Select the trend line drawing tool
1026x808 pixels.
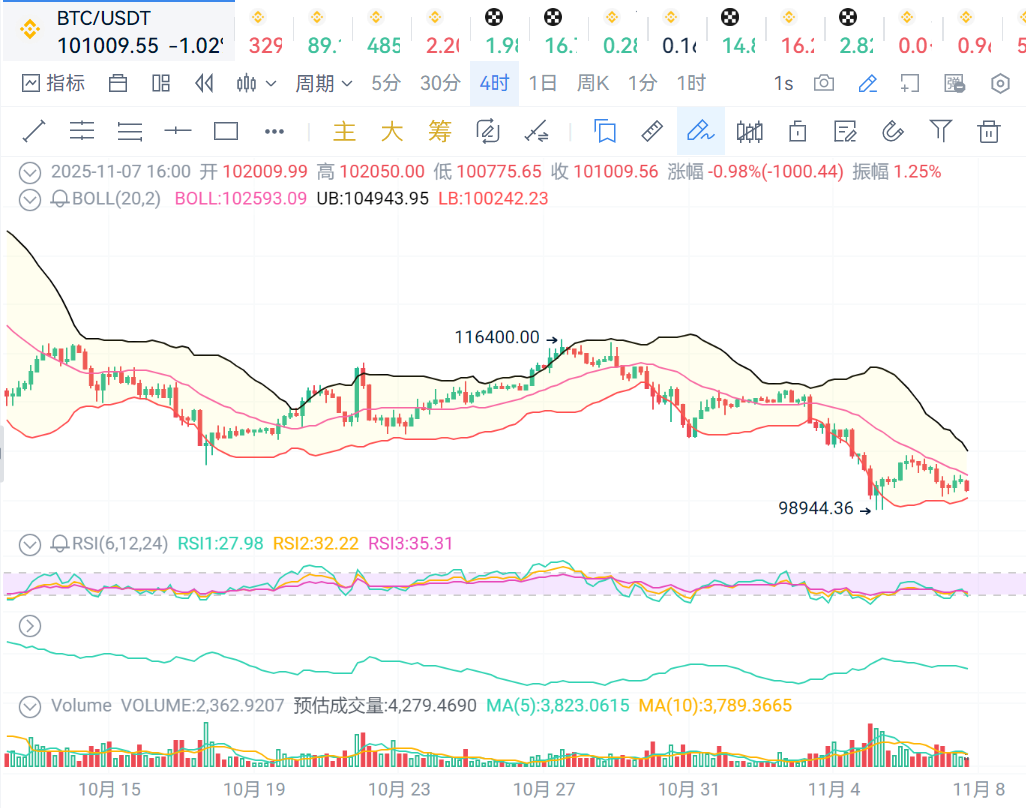tap(34, 131)
